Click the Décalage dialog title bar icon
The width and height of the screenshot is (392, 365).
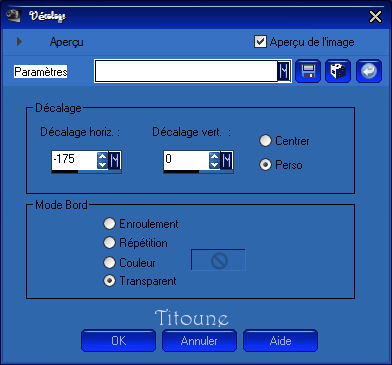(x=14, y=15)
